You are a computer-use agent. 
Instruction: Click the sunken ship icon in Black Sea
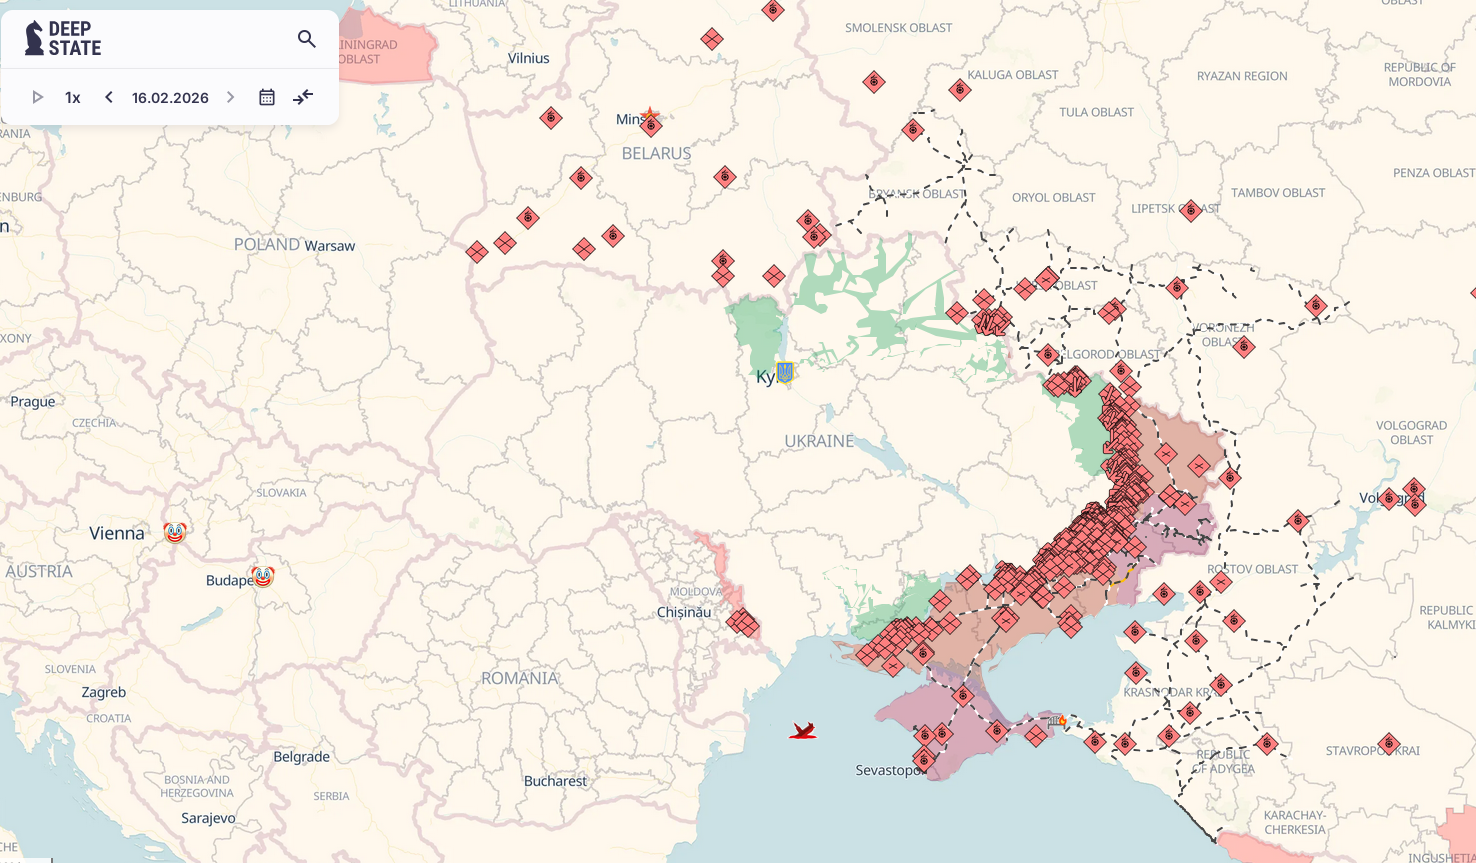(802, 731)
